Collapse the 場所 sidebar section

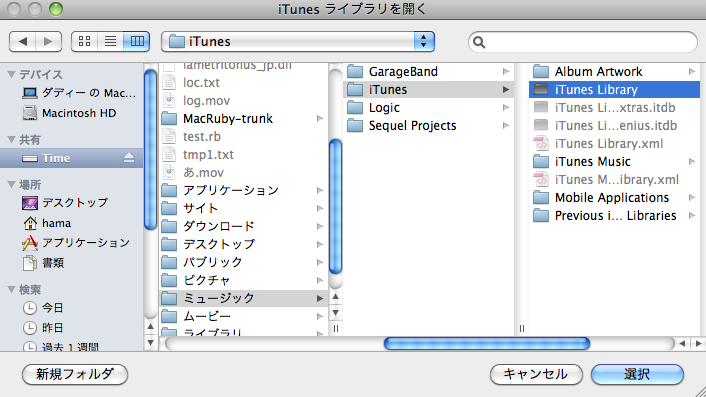pos(12,184)
